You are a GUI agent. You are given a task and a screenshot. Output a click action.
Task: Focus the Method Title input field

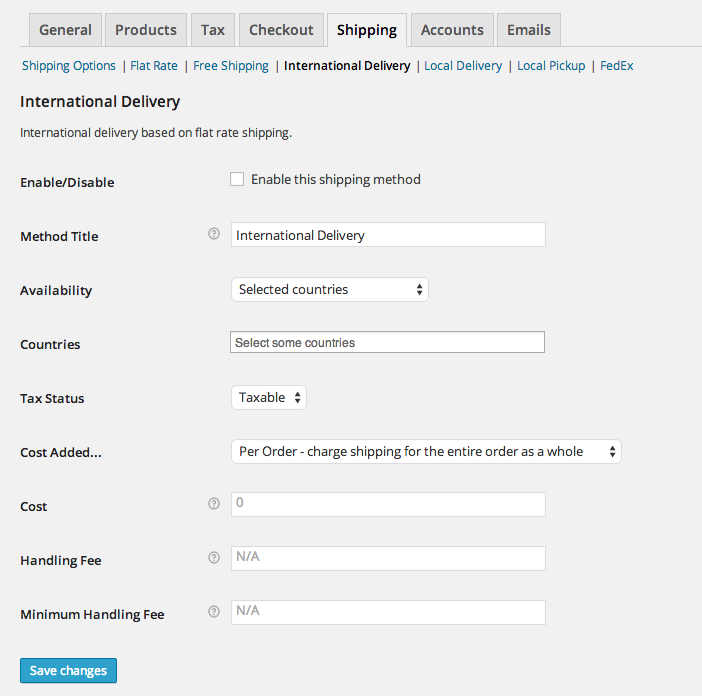(x=388, y=235)
